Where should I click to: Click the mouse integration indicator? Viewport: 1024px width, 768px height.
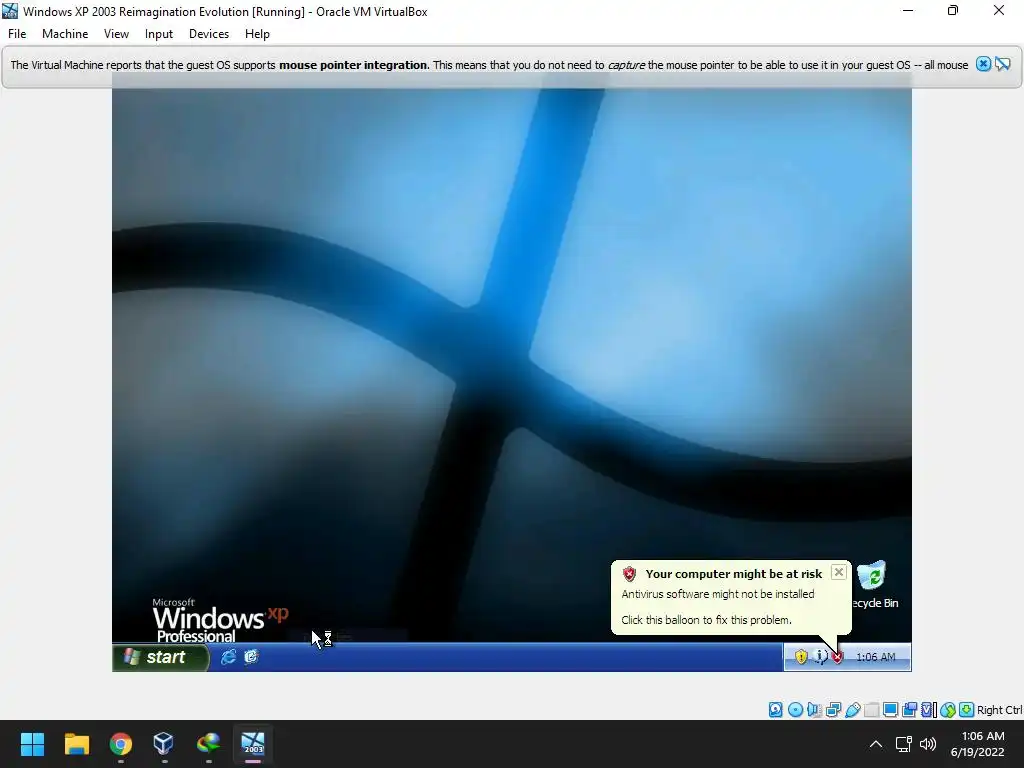pyautogui.click(x=948, y=710)
